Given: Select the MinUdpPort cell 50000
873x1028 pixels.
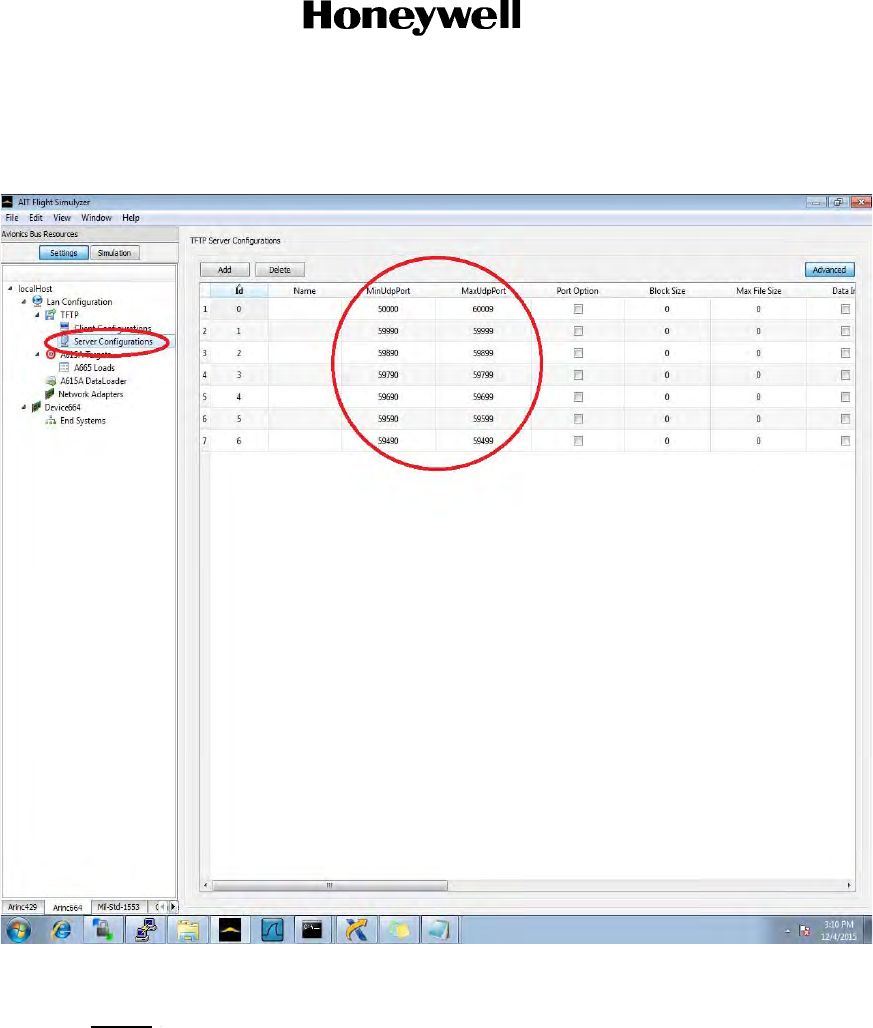Looking at the screenshot, I should click(388, 309).
